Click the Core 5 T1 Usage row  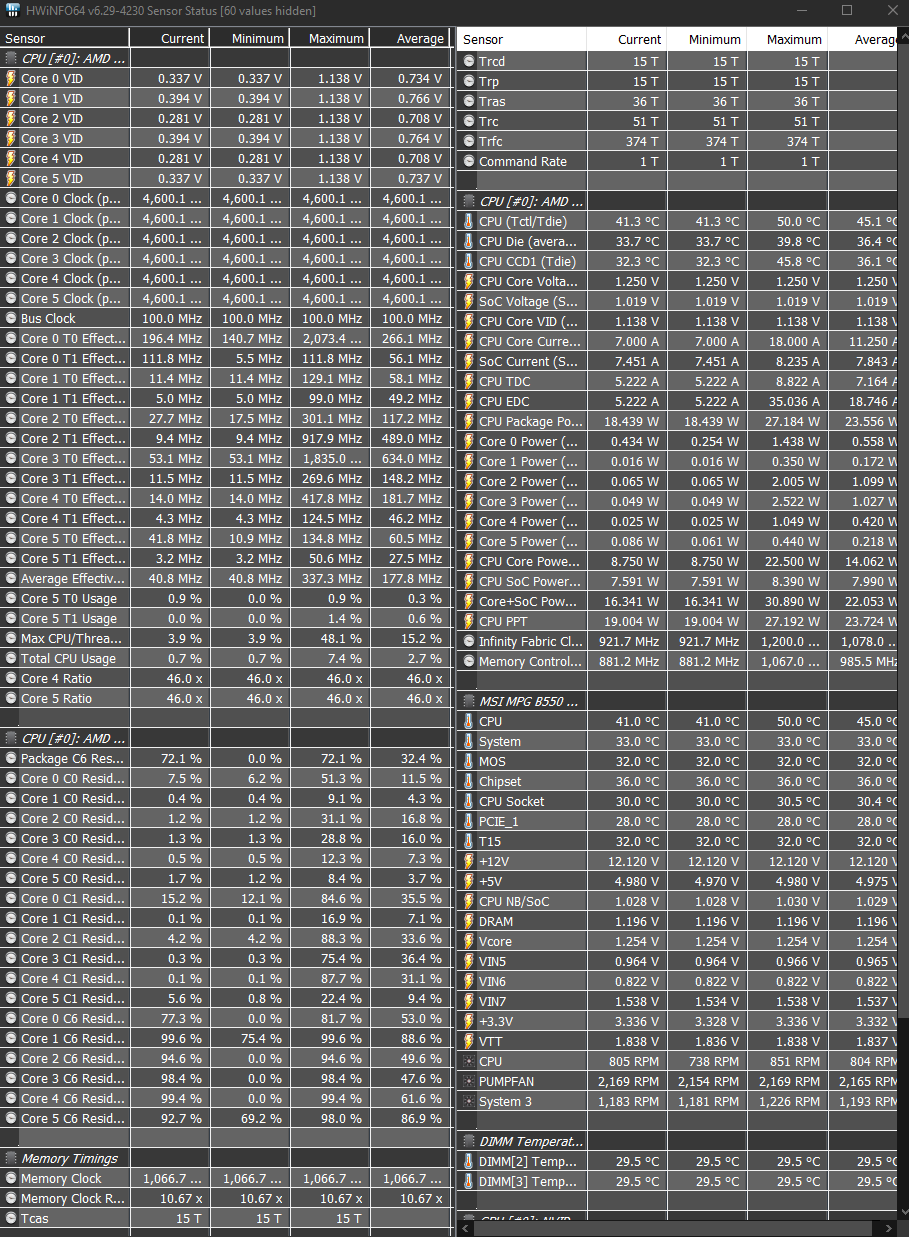(x=226, y=618)
